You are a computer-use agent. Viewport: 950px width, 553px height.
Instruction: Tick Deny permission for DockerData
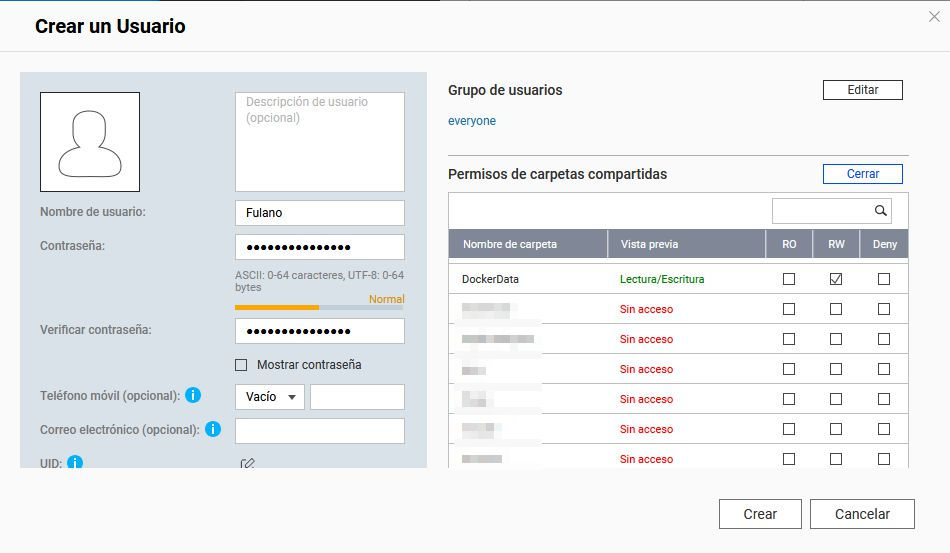click(x=884, y=279)
